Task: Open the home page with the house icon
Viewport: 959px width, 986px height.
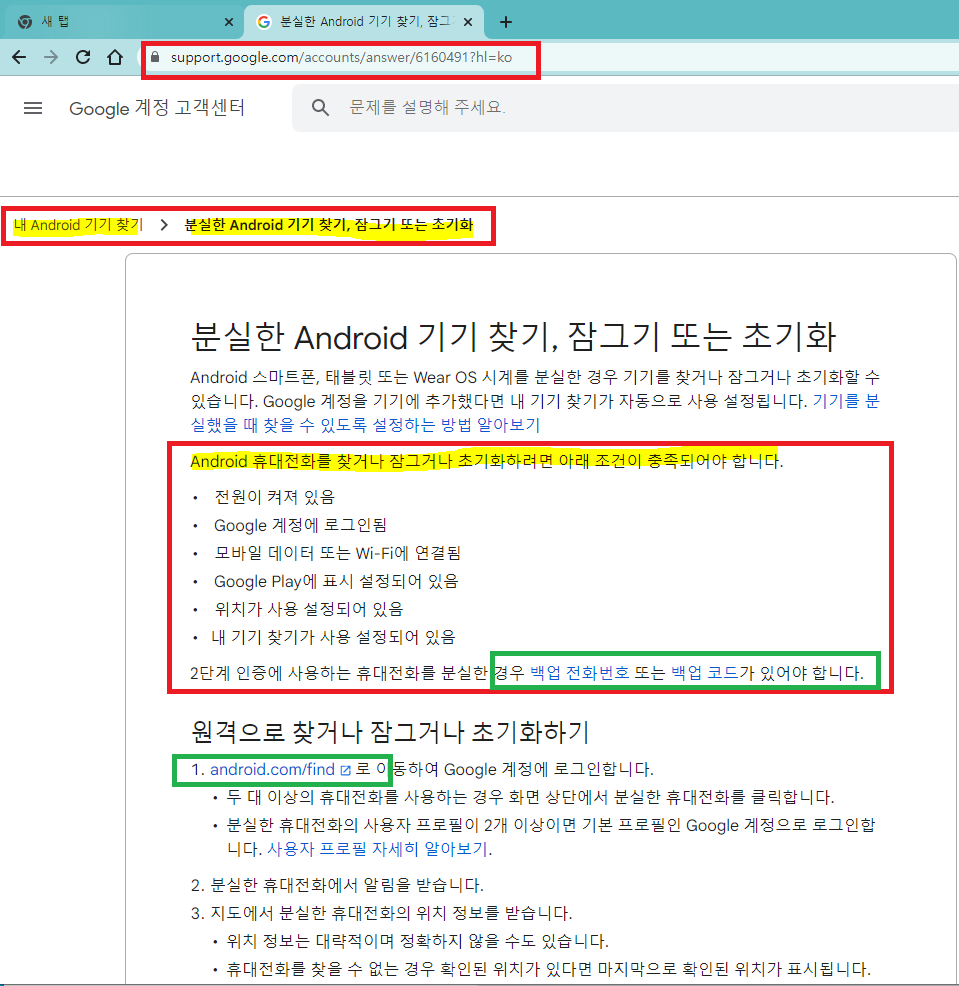Action: (114, 57)
